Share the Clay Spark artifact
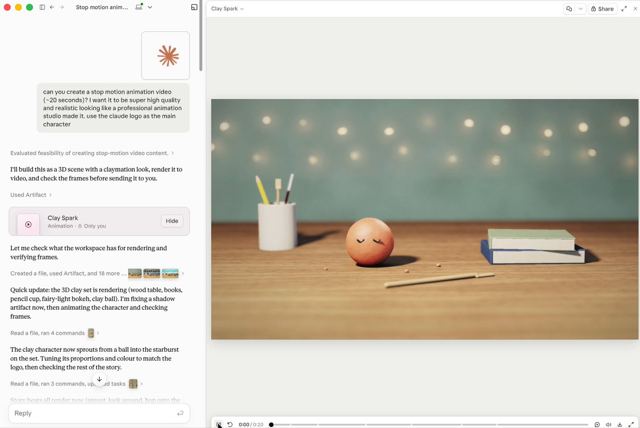 (x=602, y=9)
